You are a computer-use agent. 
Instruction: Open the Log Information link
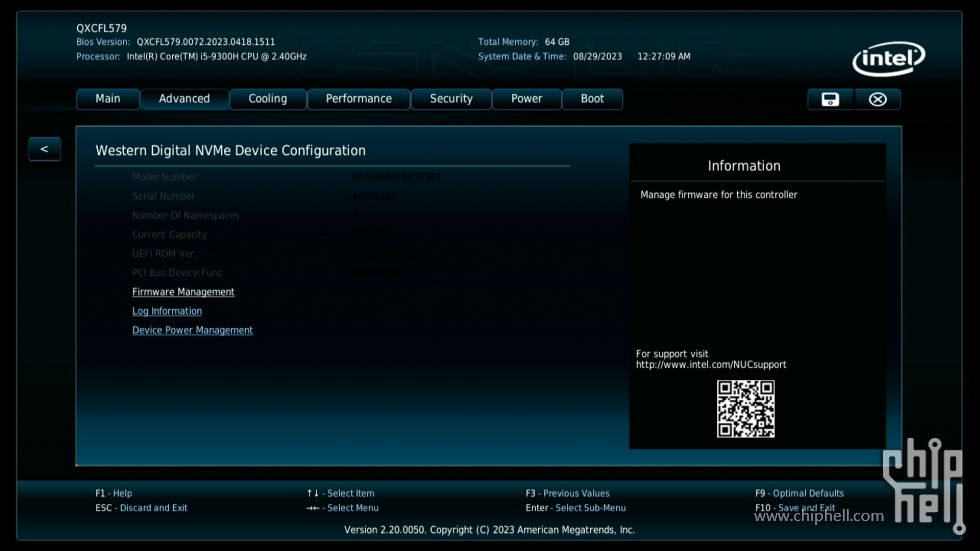[x=167, y=311]
